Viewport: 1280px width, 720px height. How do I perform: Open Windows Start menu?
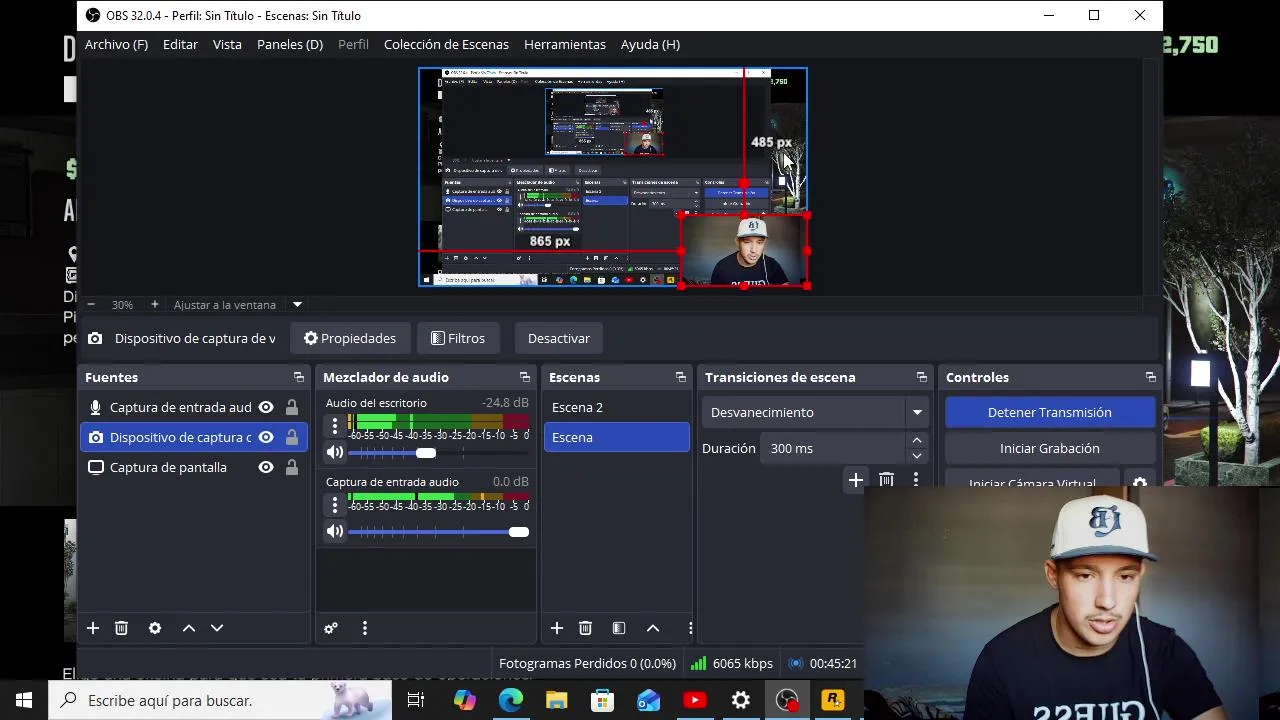(x=24, y=700)
